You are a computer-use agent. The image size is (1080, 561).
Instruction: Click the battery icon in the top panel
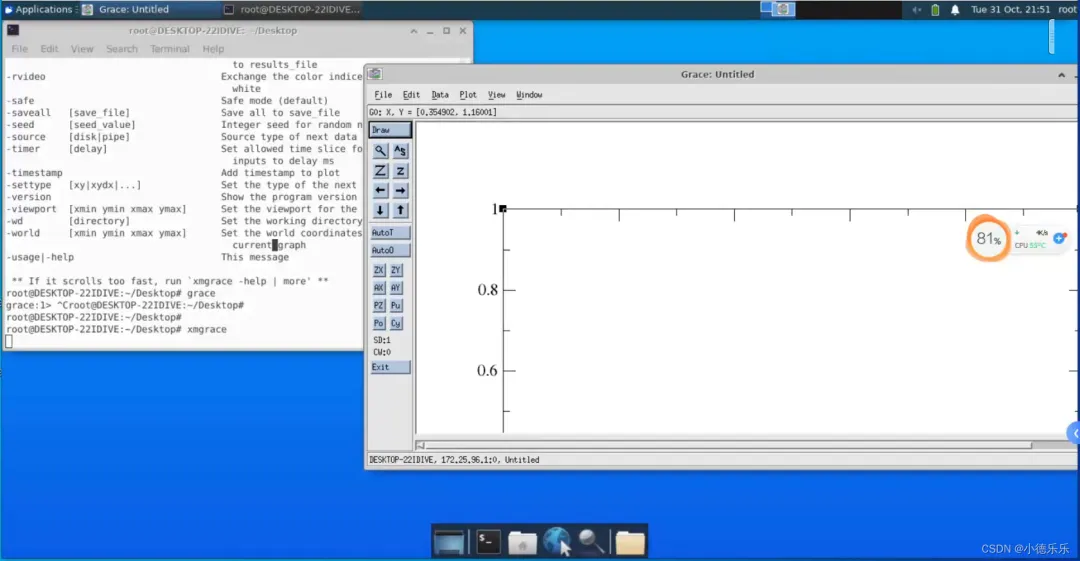point(935,10)
